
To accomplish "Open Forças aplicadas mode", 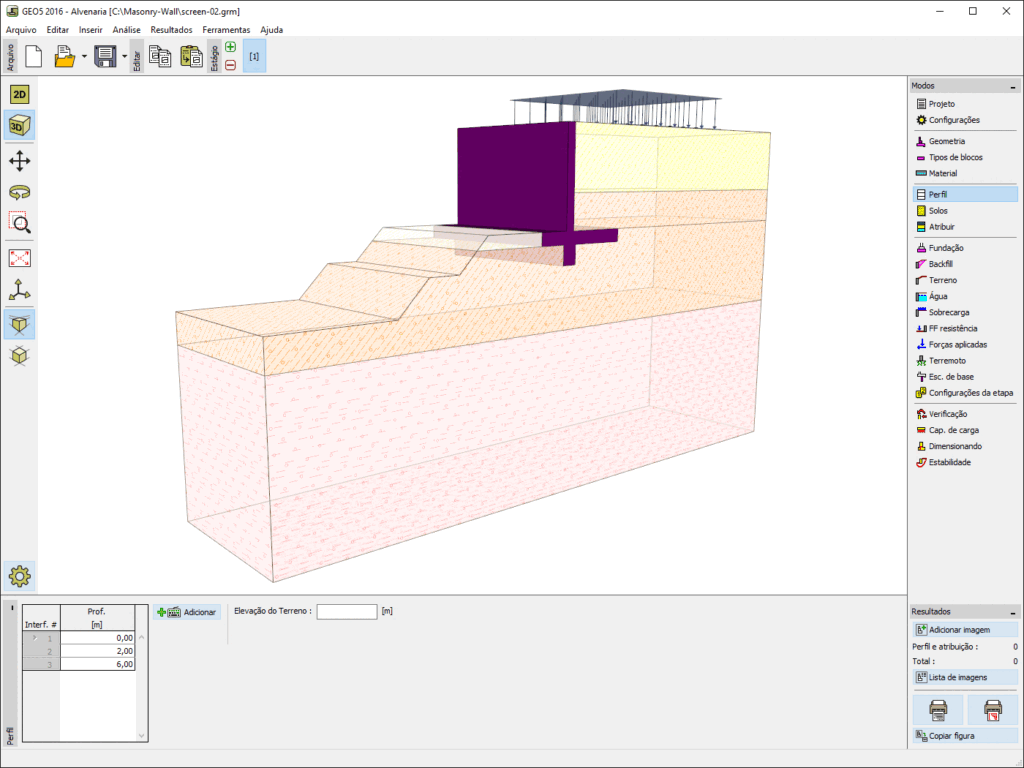I will pyautogui.click(x=965, y=345).
